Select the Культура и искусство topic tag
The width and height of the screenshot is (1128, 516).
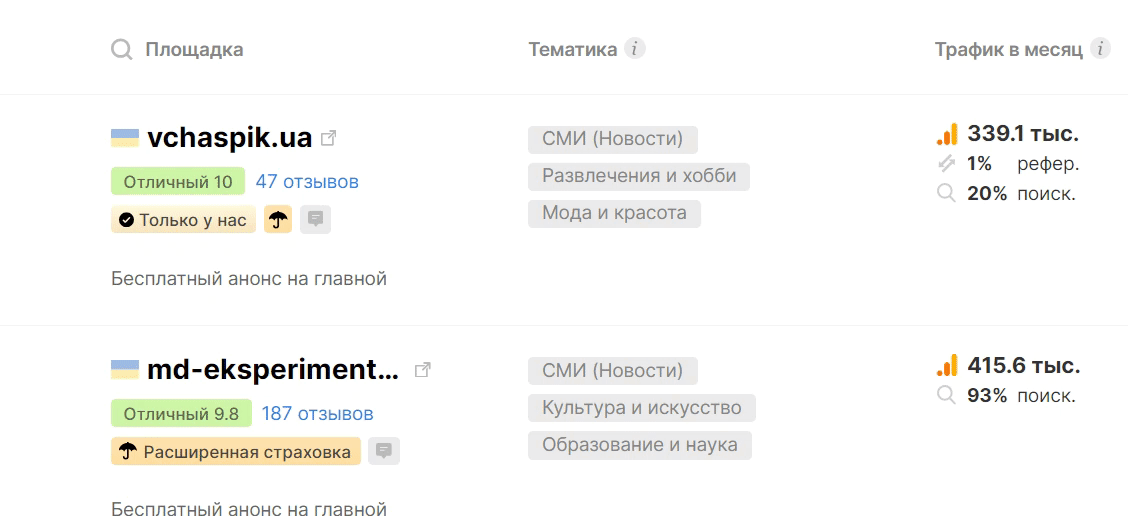(641, 408)
